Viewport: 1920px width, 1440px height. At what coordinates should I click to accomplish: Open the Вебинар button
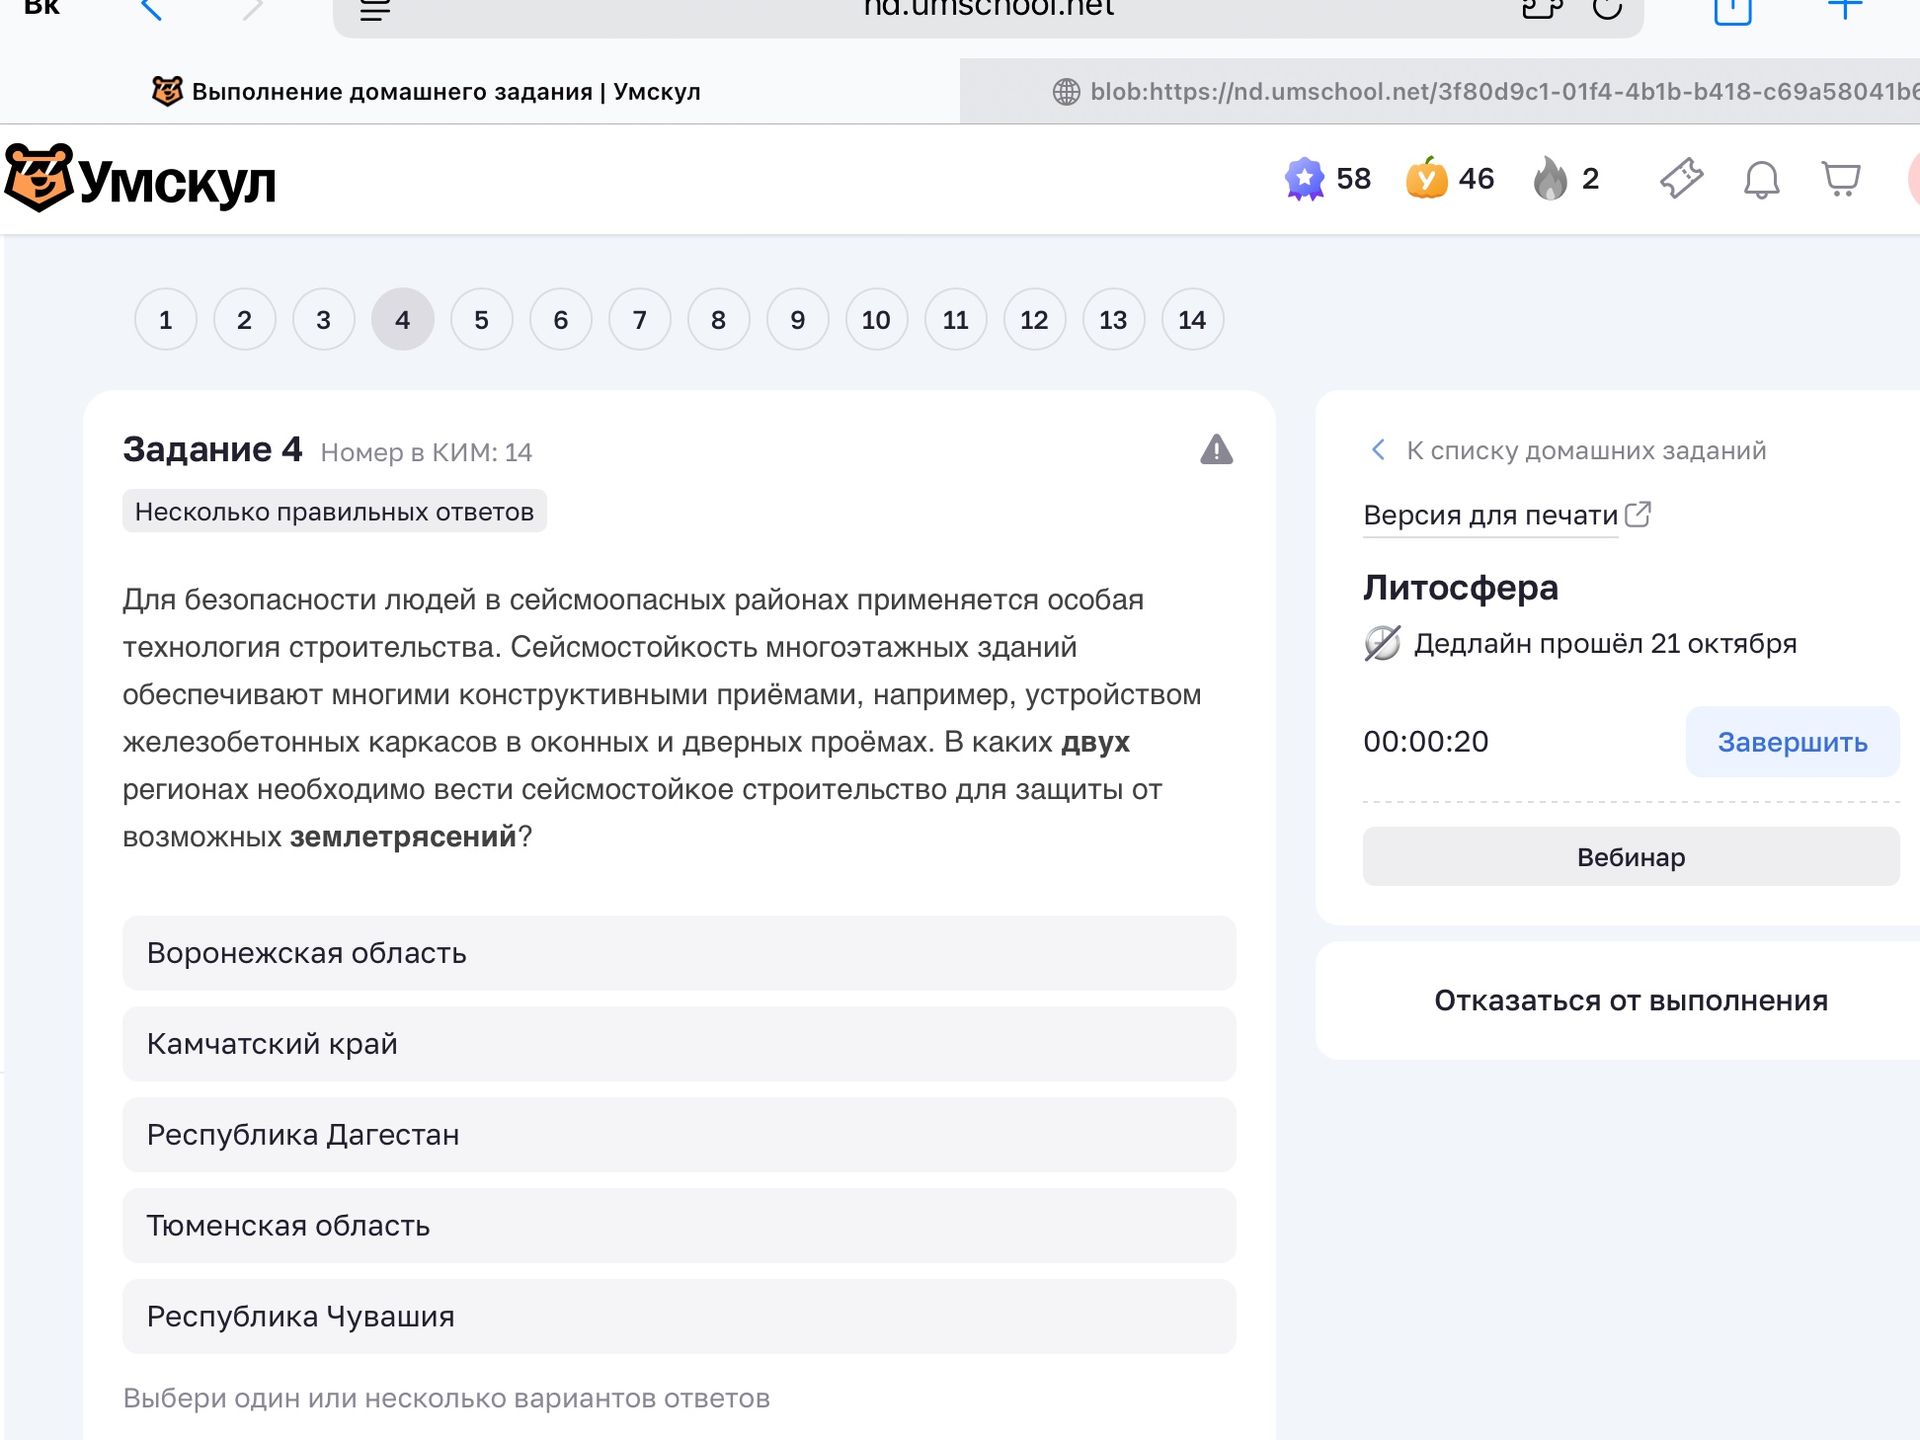click(x=1630, y=857)
